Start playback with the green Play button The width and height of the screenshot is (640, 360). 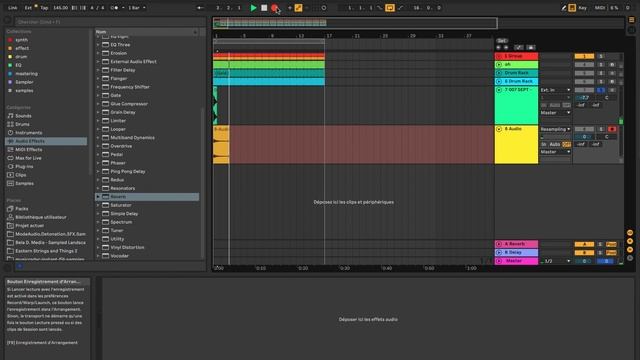tap(253, 8)
